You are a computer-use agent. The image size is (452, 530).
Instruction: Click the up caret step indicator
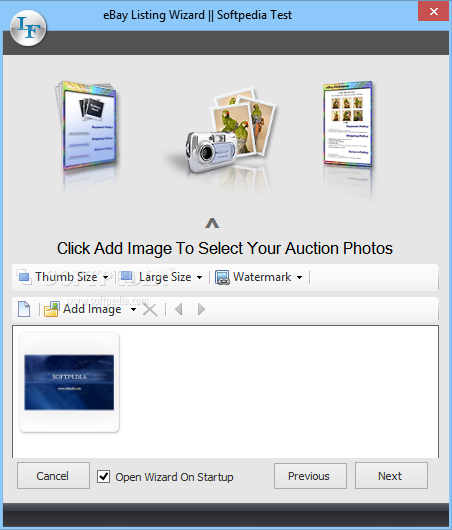tap(212, 223)
